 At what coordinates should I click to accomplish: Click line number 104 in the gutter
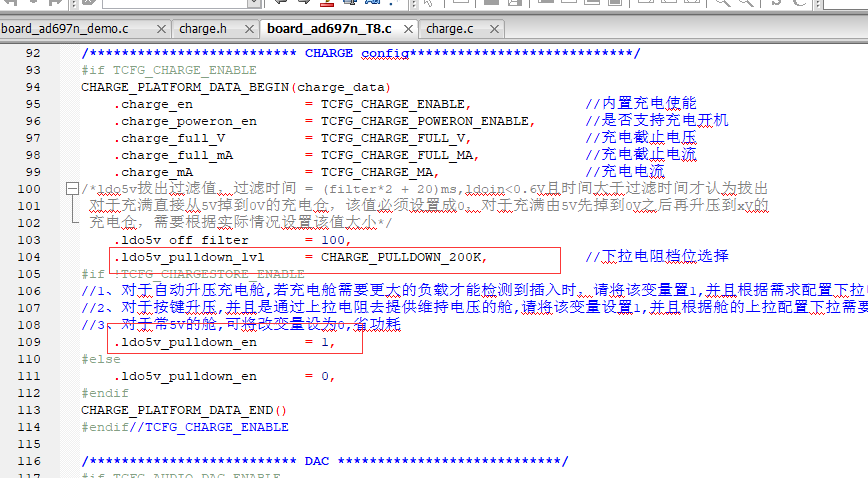(29, 257)
